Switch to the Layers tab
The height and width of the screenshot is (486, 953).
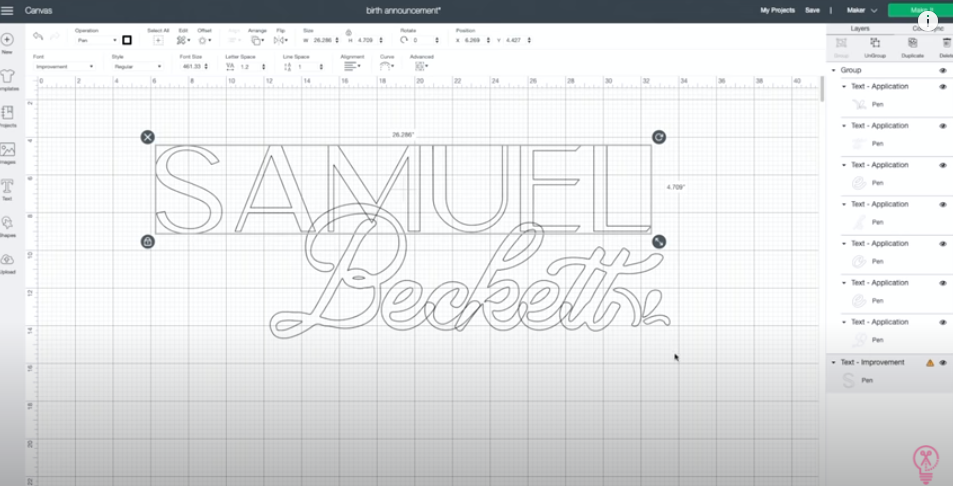point(859,29)
